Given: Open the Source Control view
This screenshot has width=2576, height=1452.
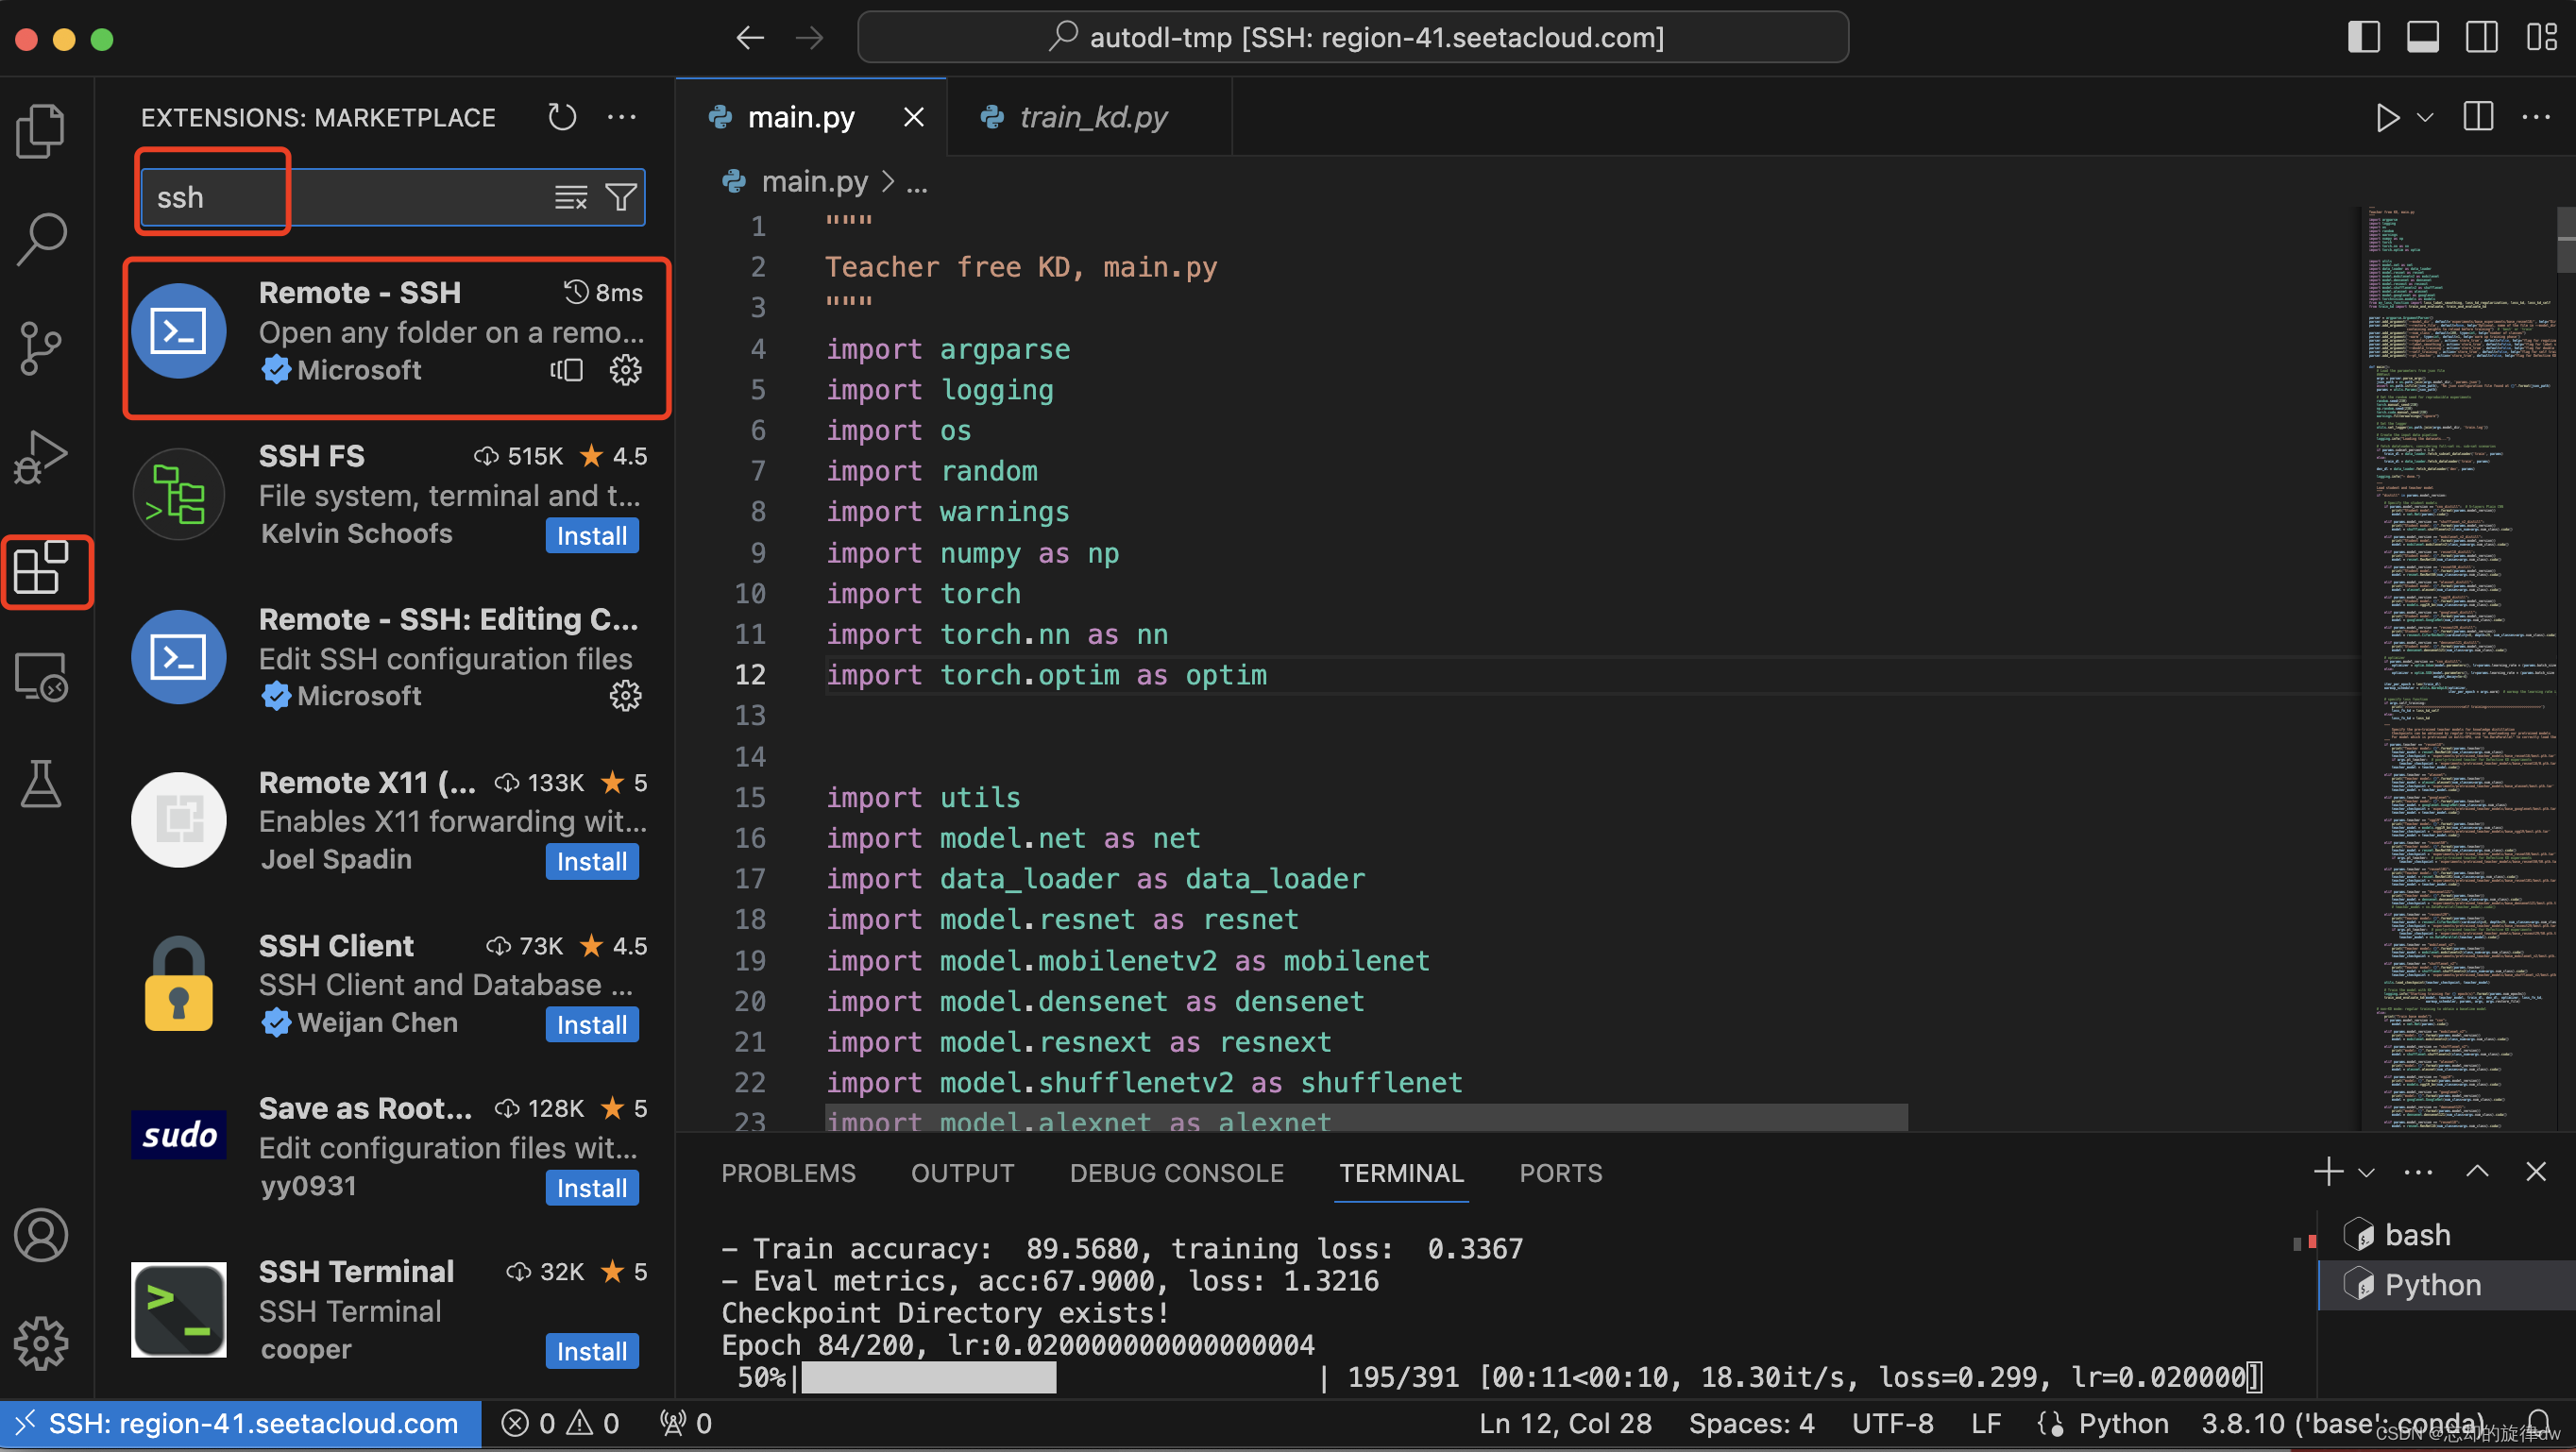Looking at the screenshot, I should coord(41,348).
